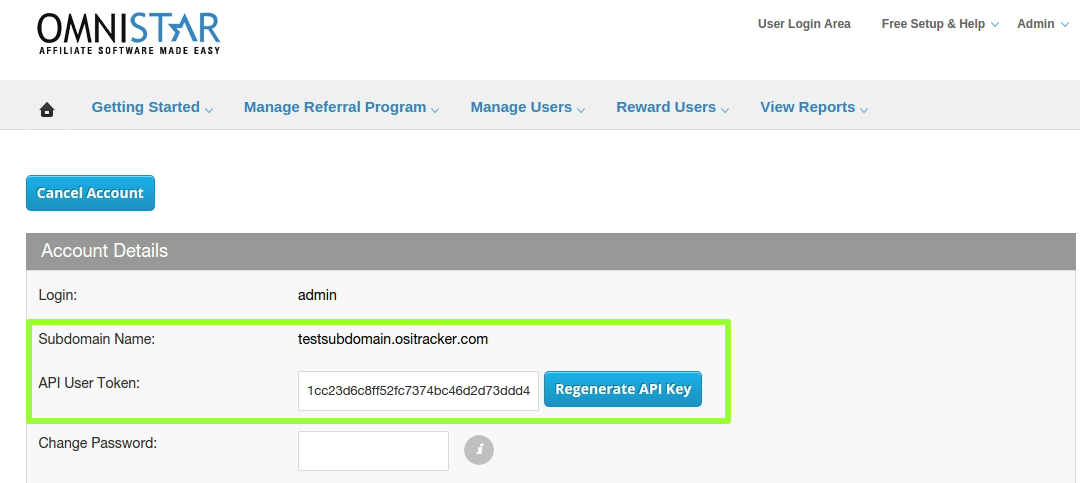The width and height of the screenshot is (1080, 483).
Task: Expand the Manage Referral Program chevron
Action: [435, 110]
